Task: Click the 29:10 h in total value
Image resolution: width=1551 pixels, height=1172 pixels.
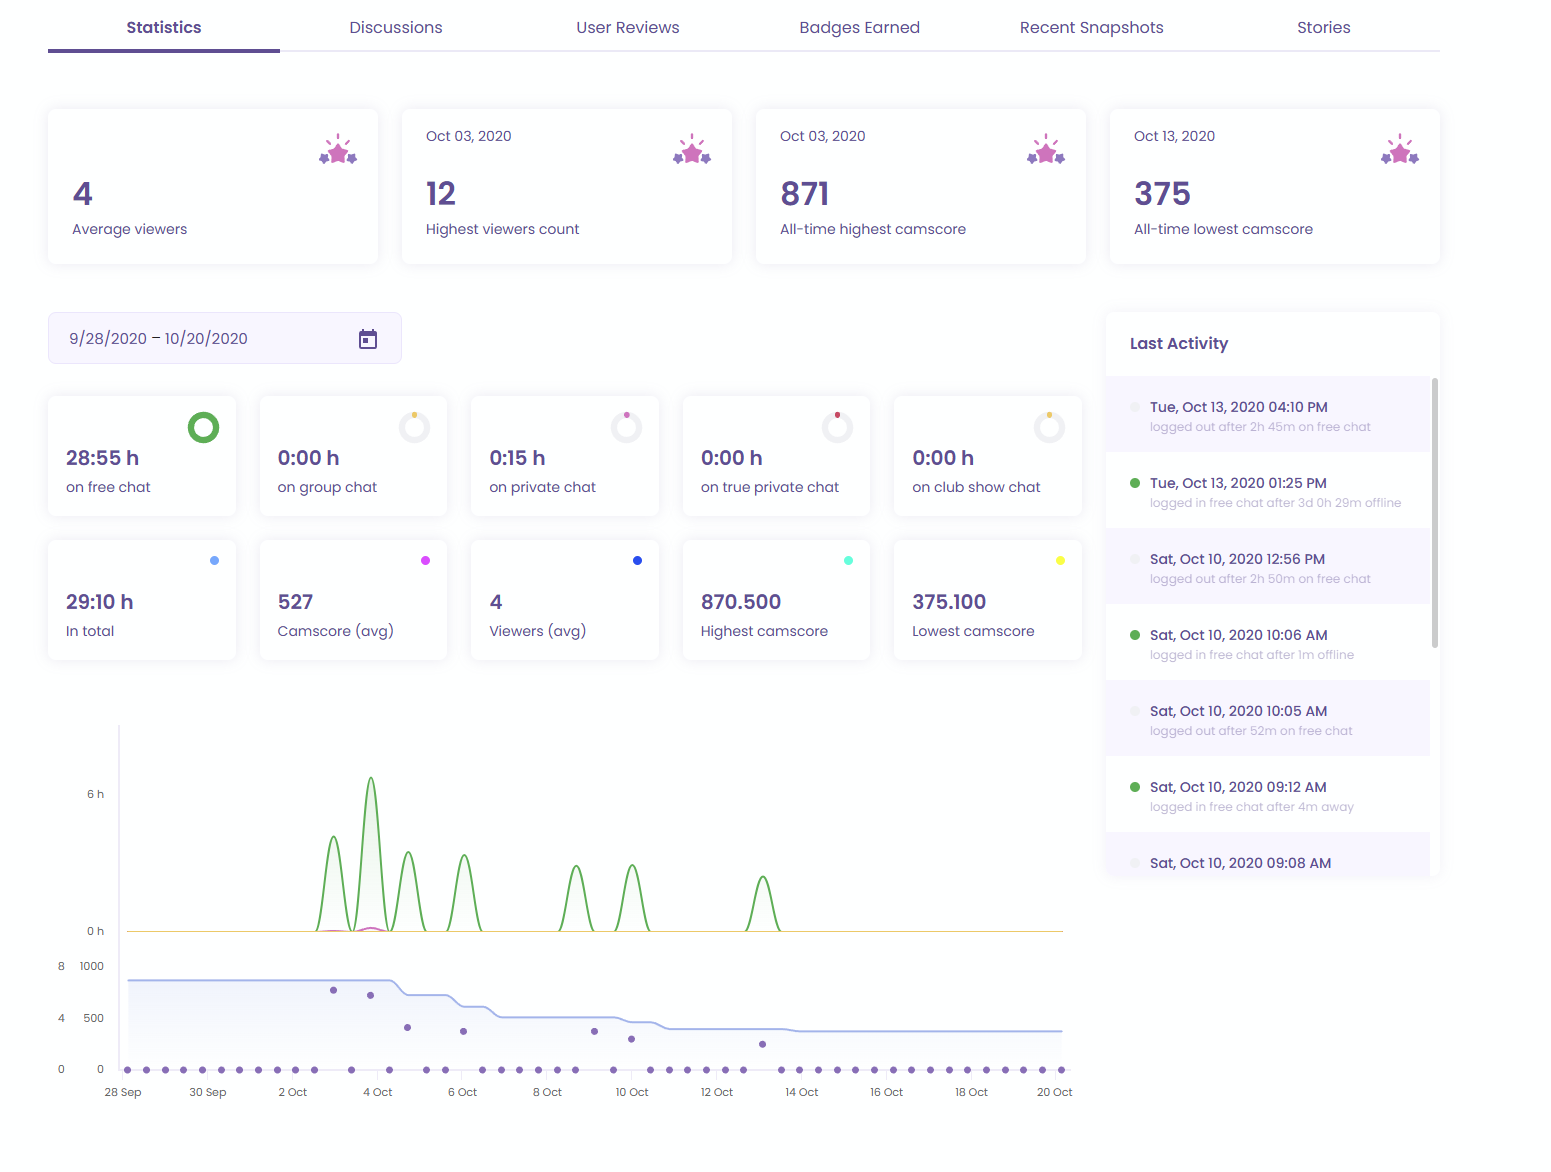Action: [99, 602]
